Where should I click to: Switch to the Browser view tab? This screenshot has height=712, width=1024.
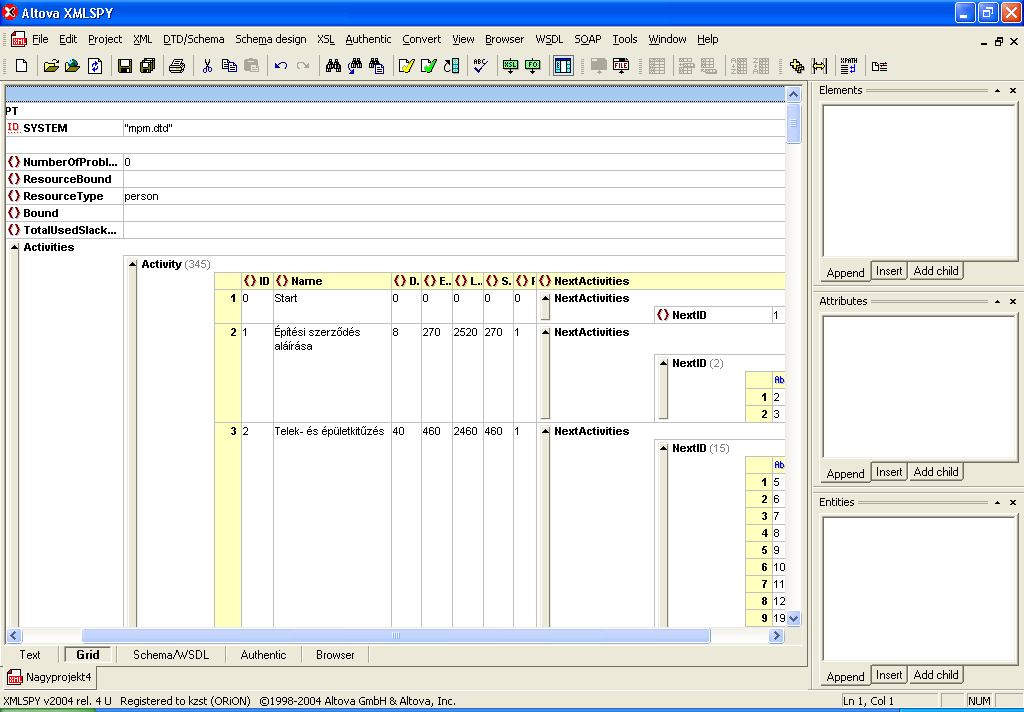pyautogui.click(x=335, y=655)
